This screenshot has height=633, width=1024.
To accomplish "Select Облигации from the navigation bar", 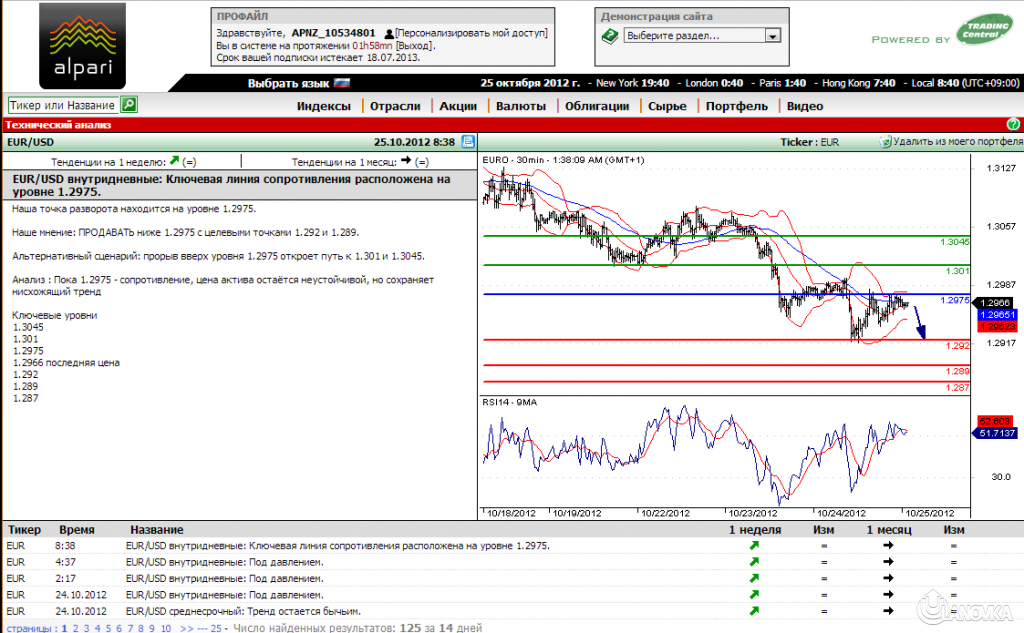I will (x=597, y=105).
